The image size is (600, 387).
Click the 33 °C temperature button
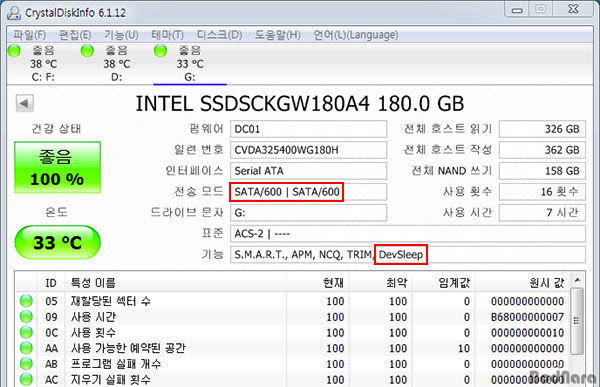57,242
